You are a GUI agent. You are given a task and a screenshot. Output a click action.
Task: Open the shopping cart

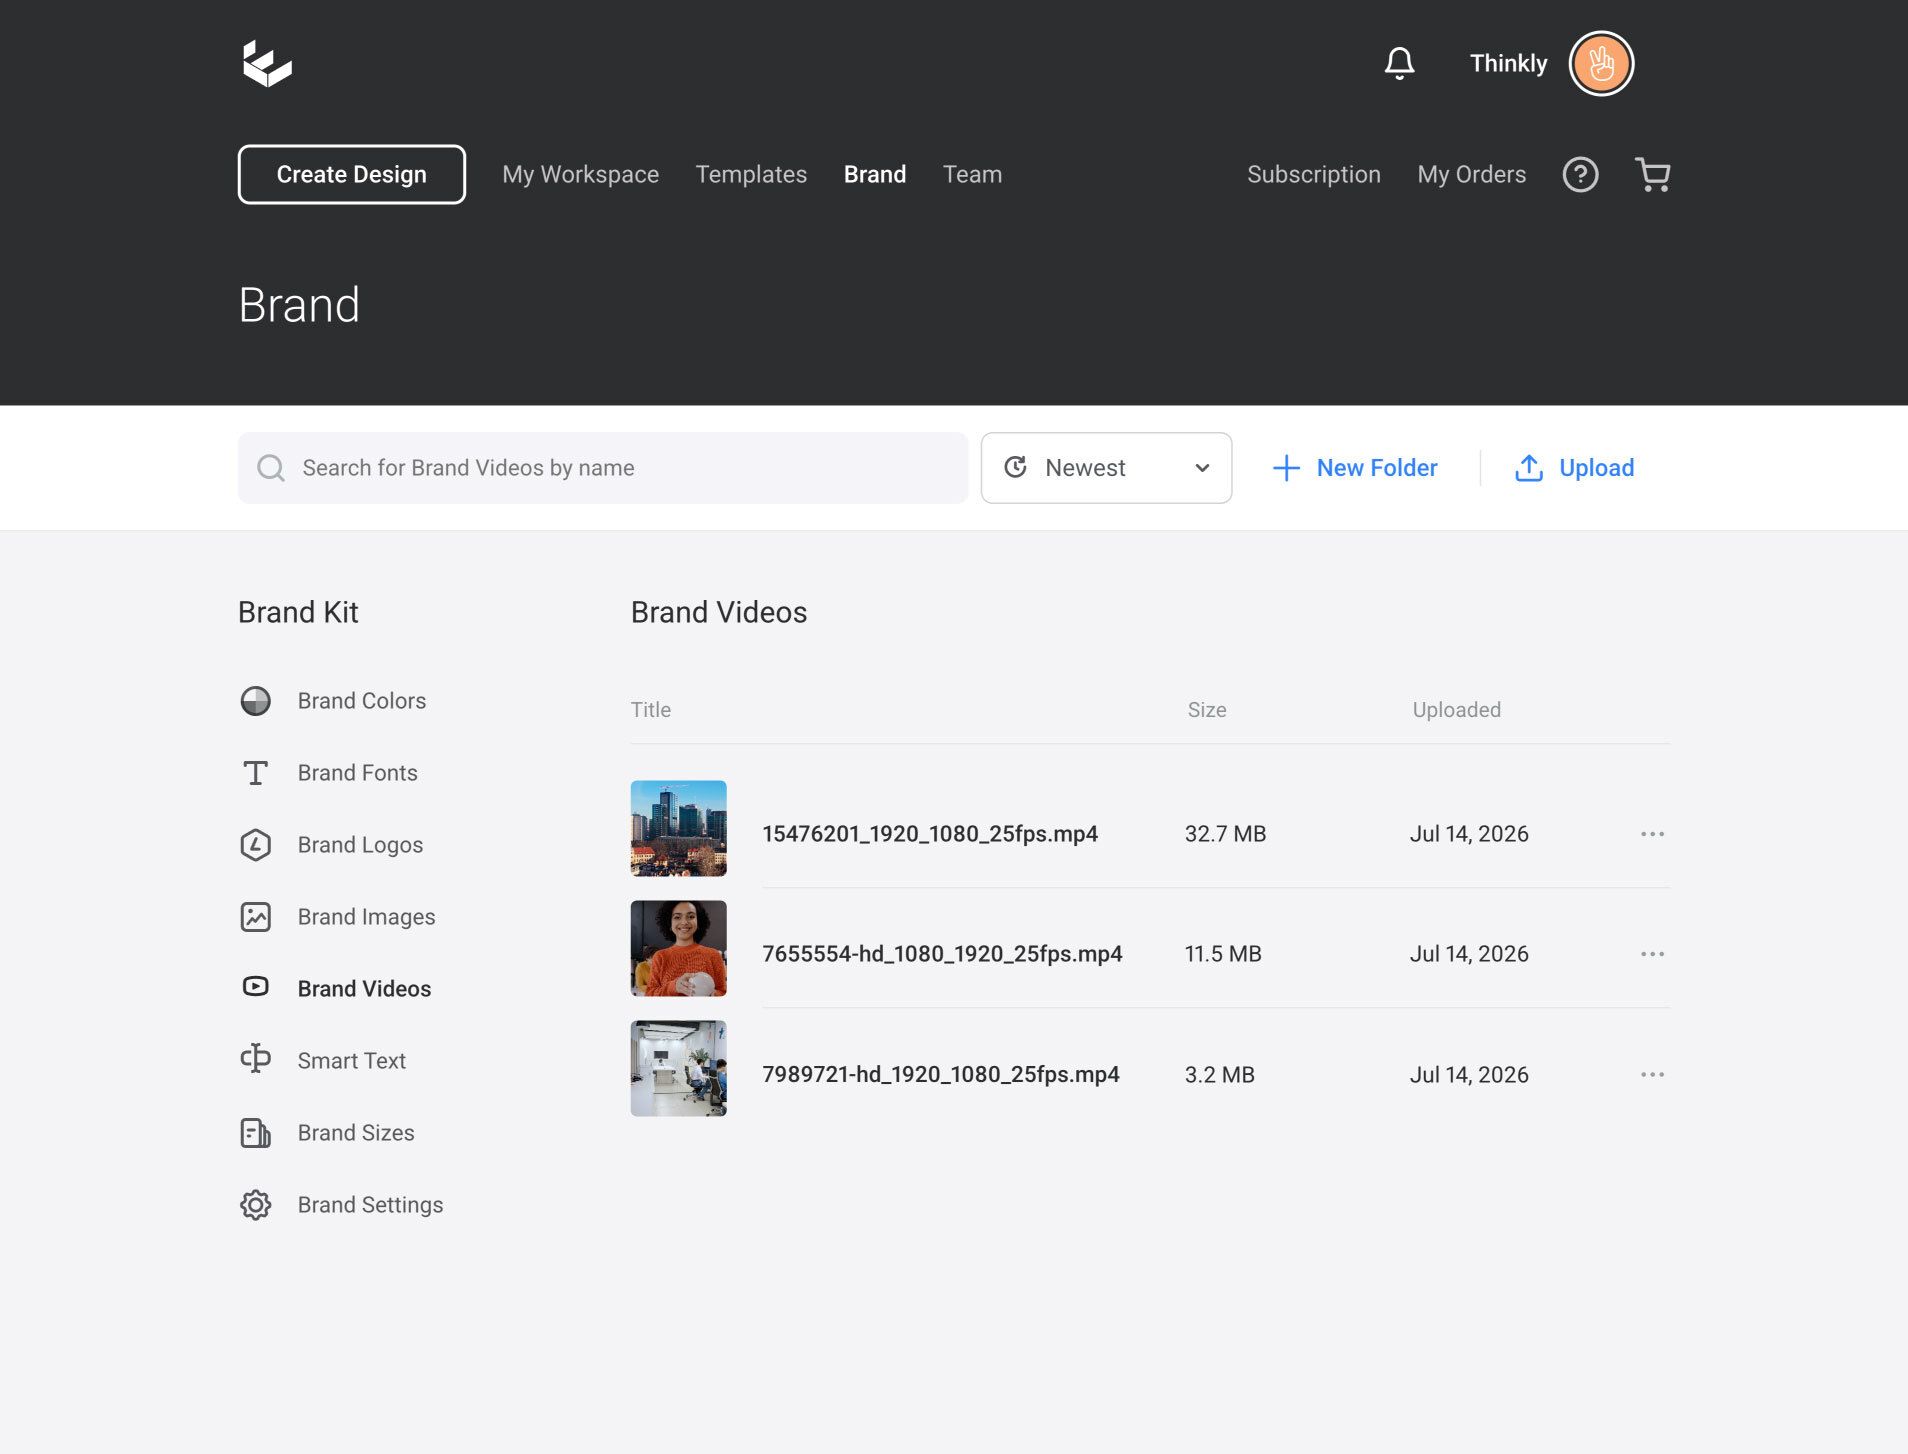click(x=1652, y=174)
